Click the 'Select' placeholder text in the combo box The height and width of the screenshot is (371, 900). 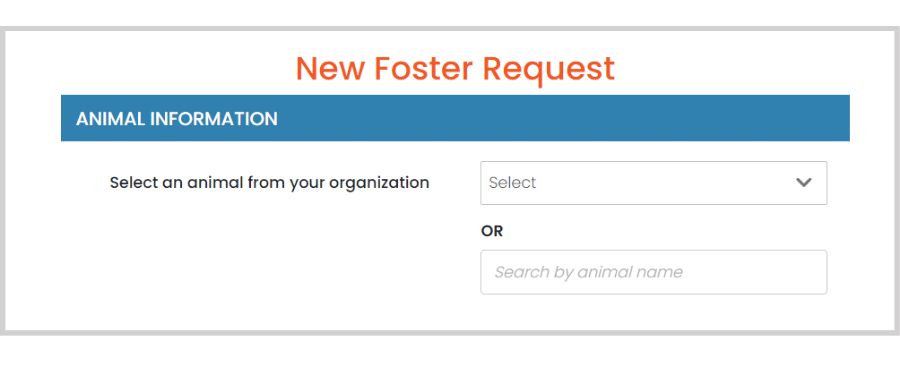[x=512, y=183]
